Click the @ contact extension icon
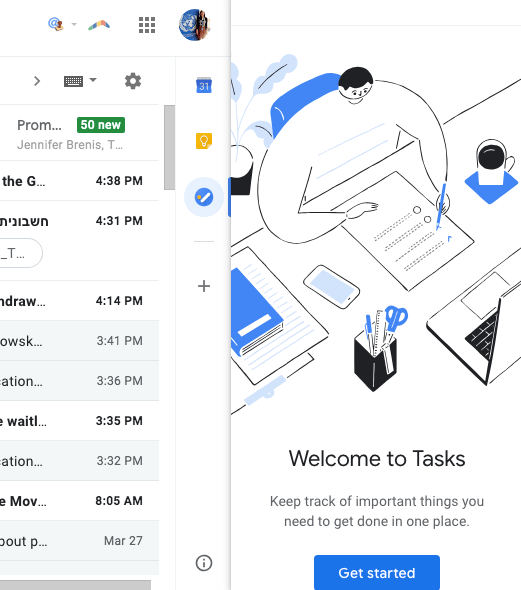 click(56, 24)
